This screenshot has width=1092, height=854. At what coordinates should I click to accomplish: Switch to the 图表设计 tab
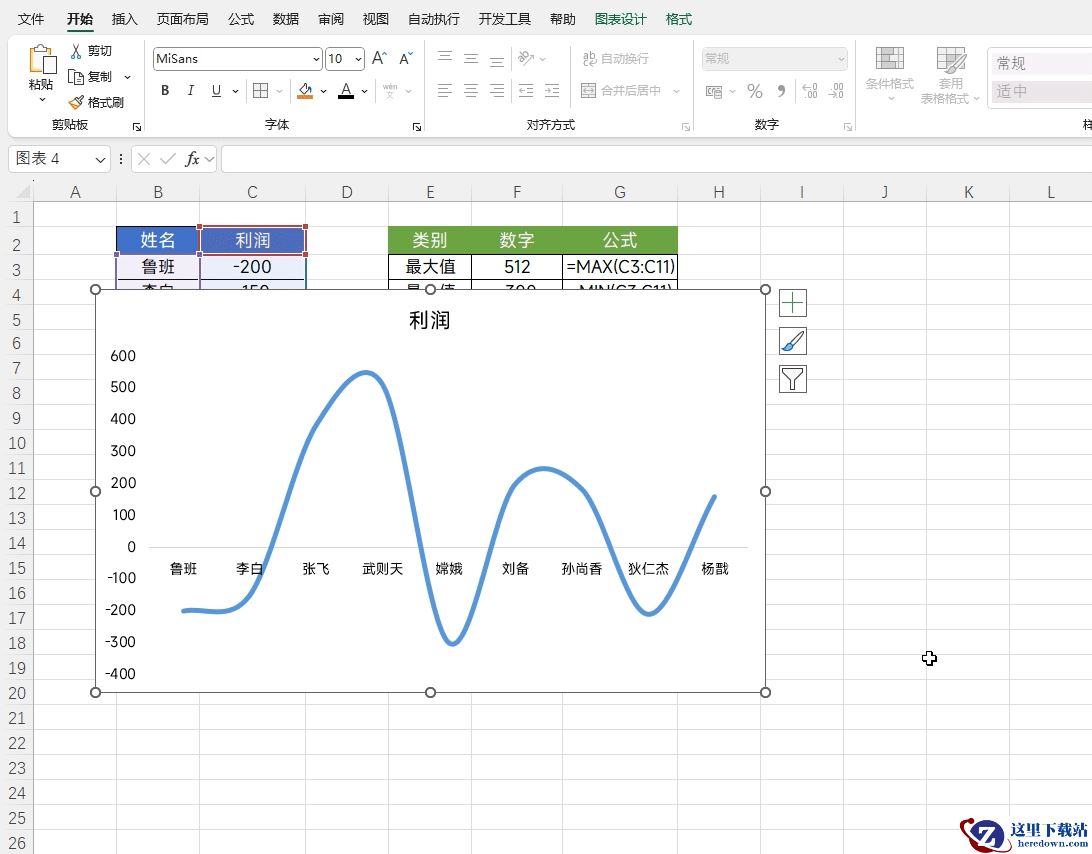tap(621, 19)
